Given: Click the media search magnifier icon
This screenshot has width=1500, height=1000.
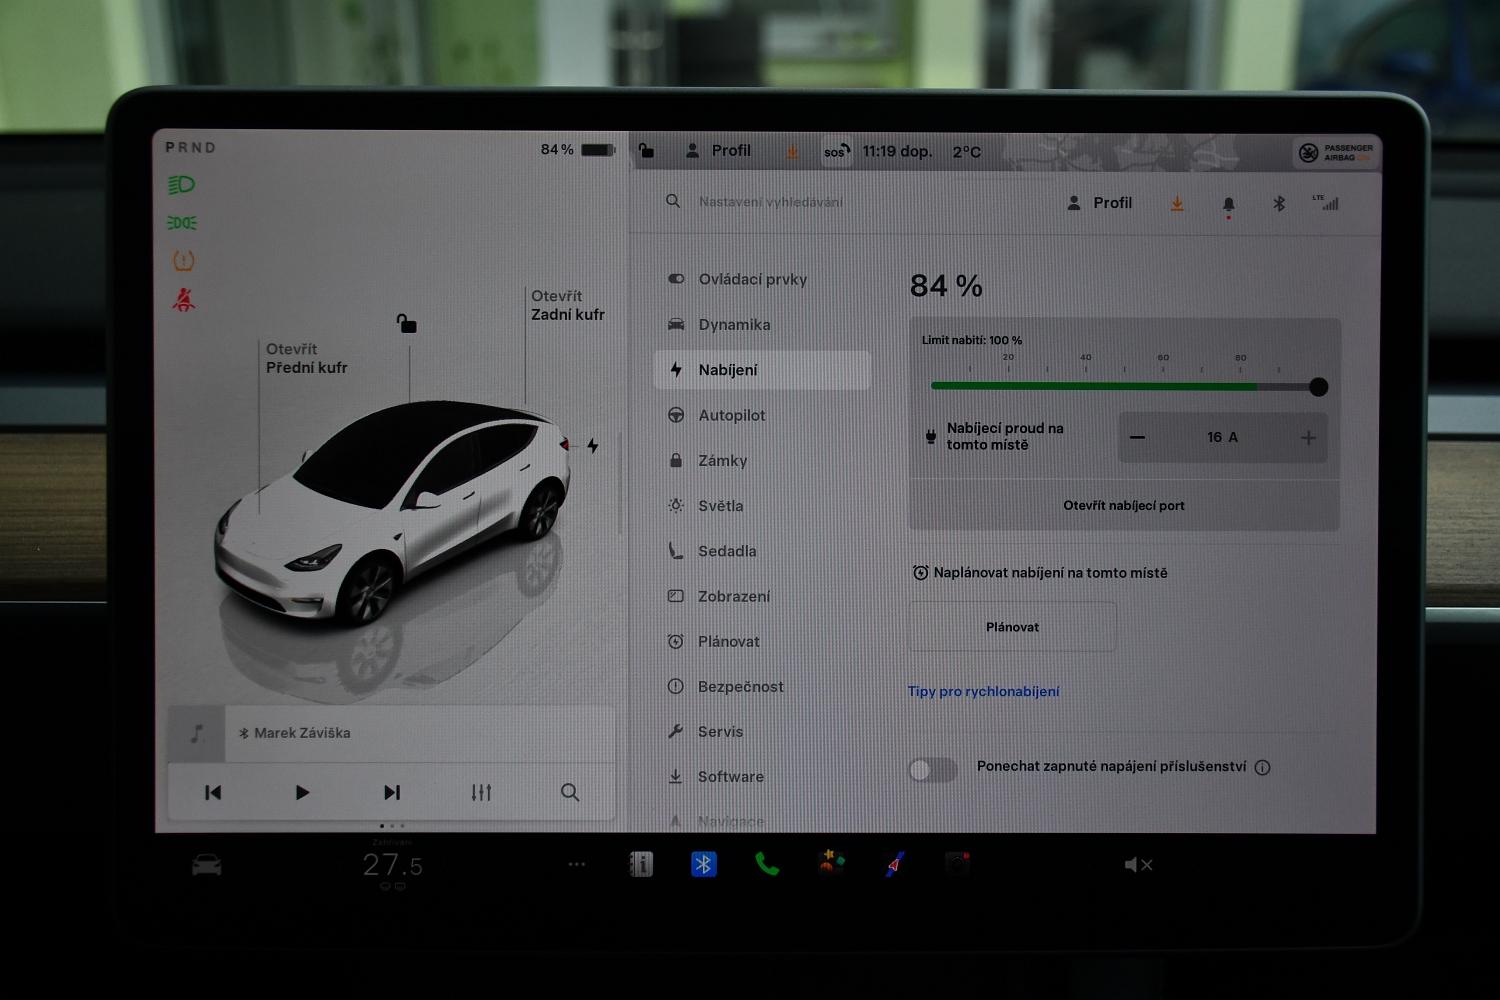Looking at the screenshot, I should (x=570, y=792).
